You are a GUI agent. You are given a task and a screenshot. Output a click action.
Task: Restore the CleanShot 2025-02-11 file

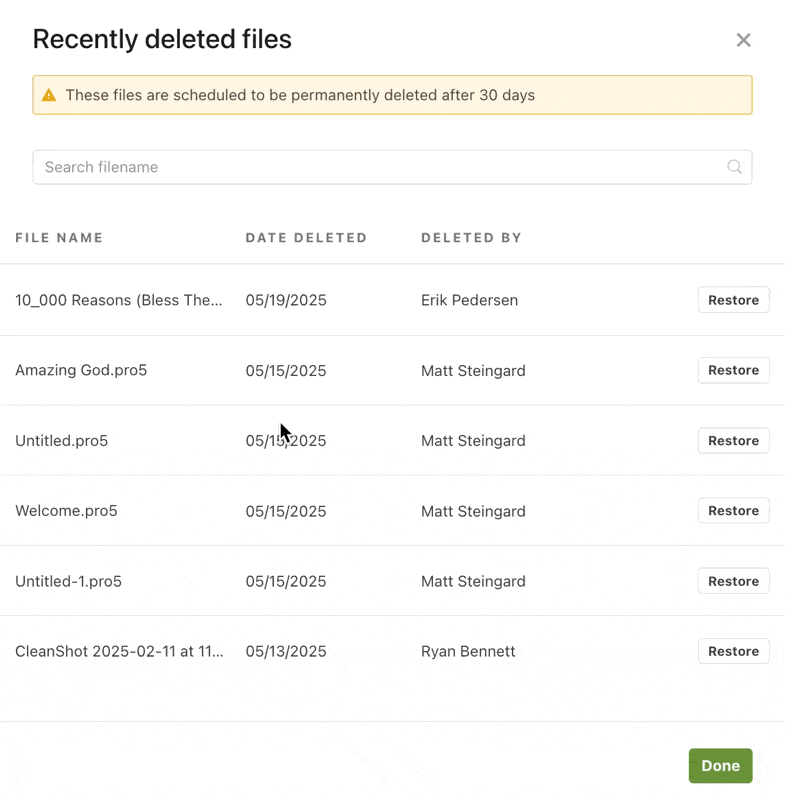733,651
